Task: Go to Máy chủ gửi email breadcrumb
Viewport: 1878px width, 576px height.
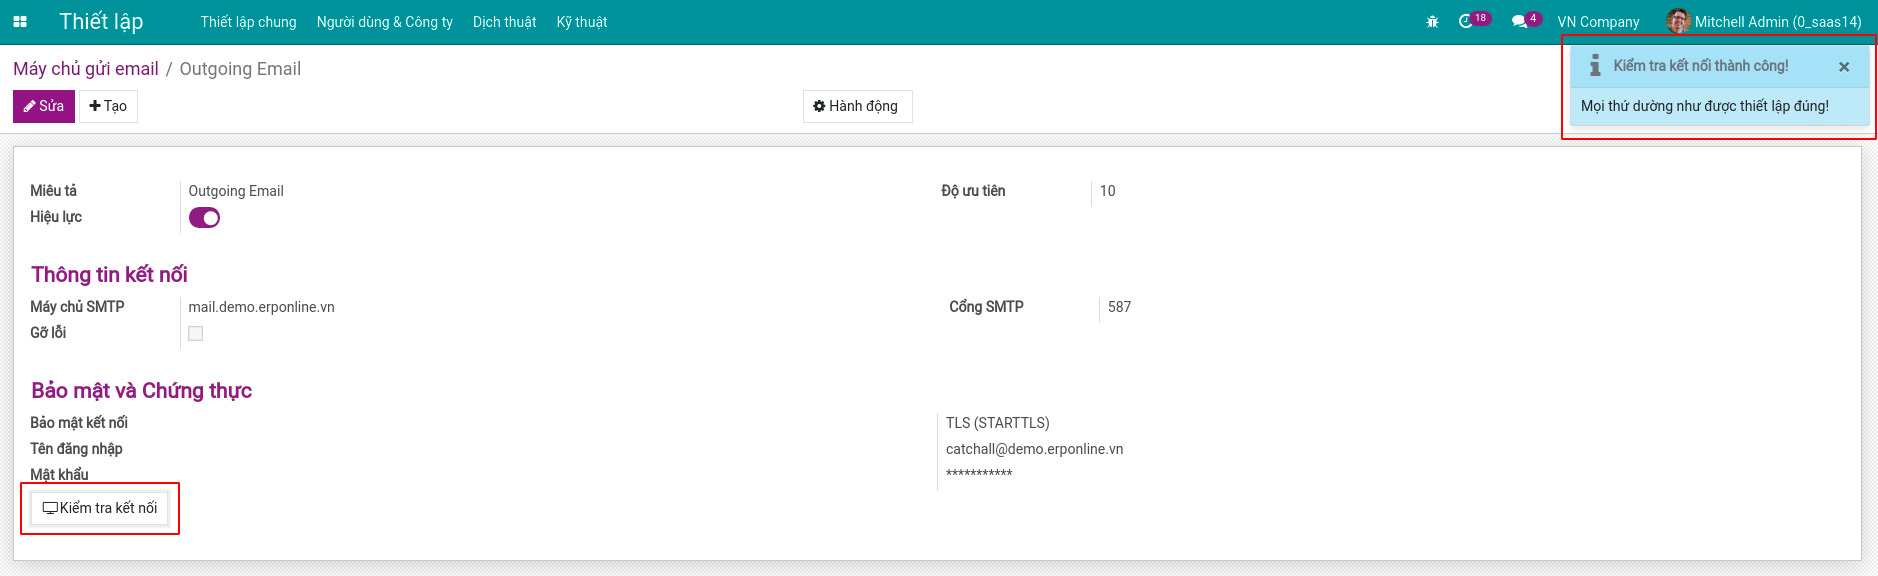Action: click(86, 69)
